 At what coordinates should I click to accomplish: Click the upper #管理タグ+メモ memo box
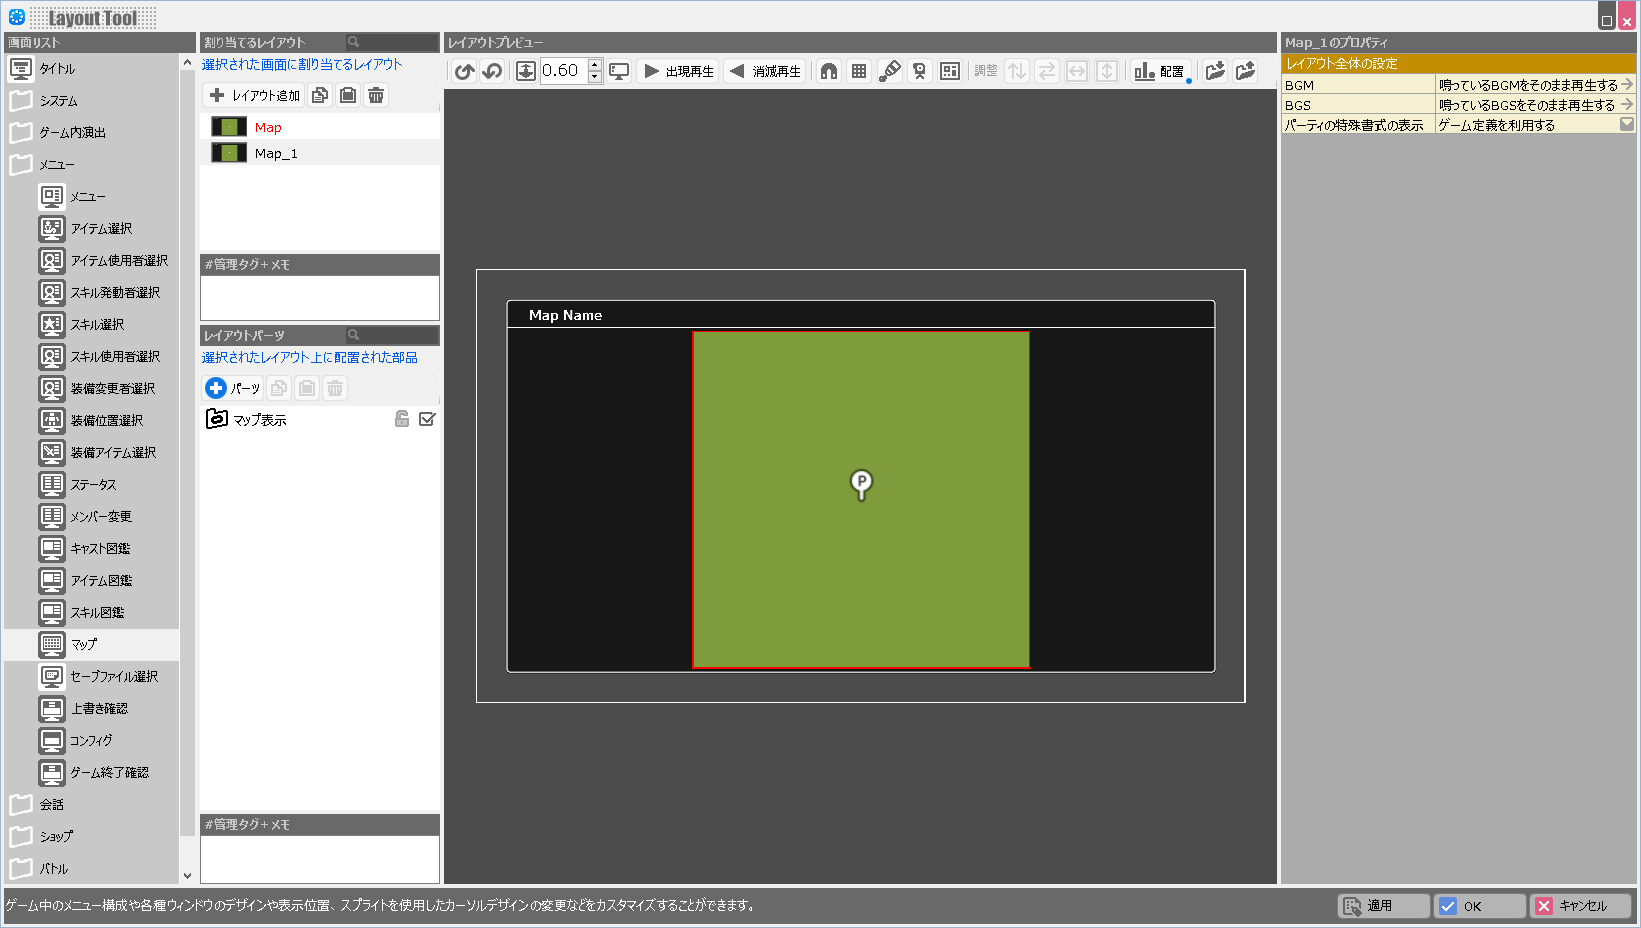click(x=320, y=298)
